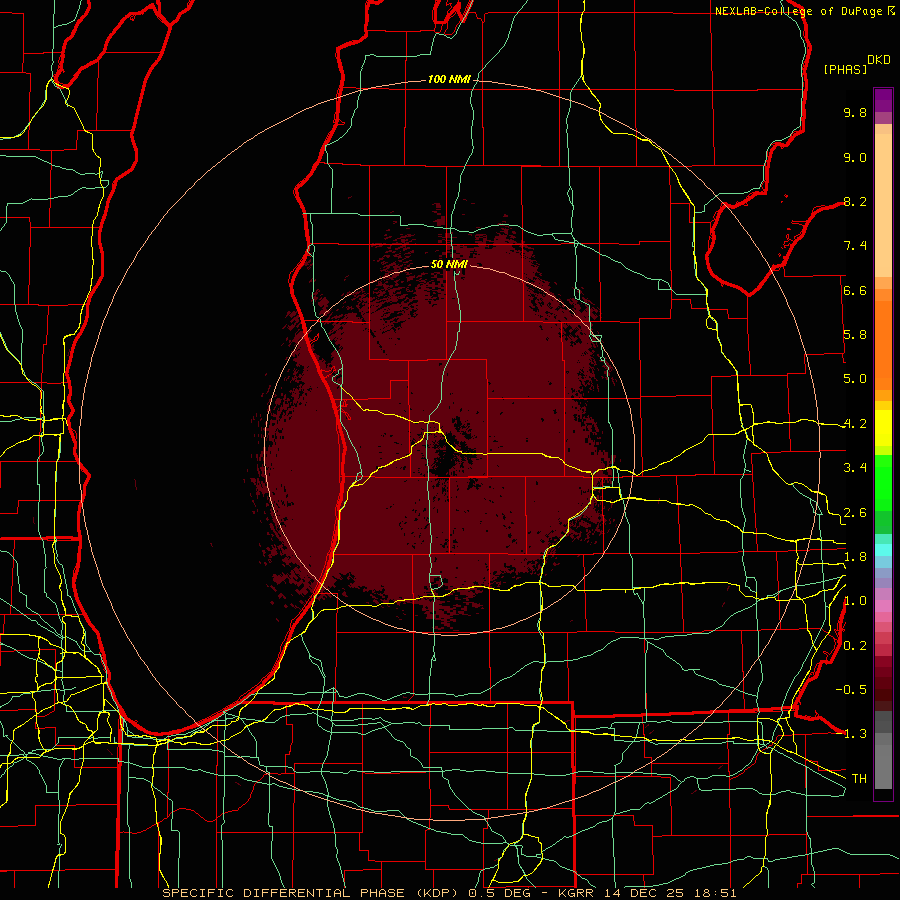Click the 5.0 scale value
The width and height of the screenshot is (900, 900).
pos(855,379)
